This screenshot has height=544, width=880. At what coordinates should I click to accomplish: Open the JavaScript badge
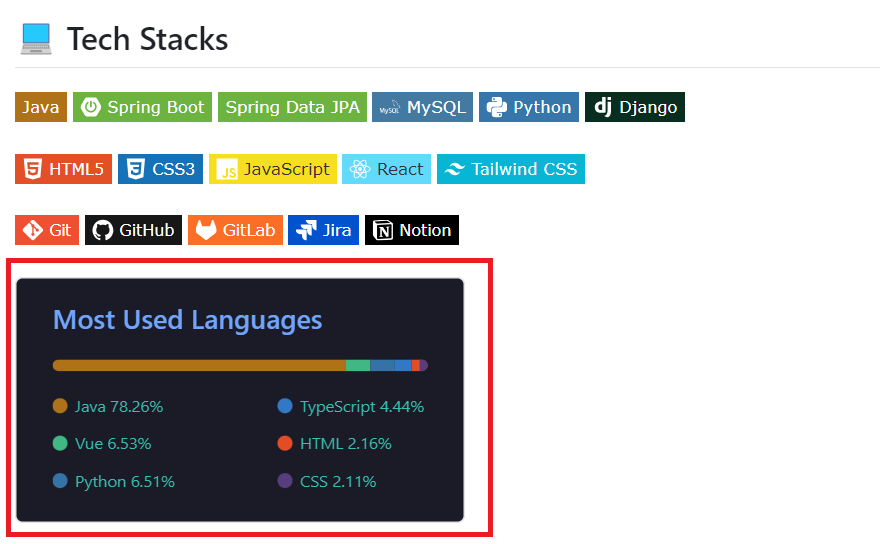273,169
